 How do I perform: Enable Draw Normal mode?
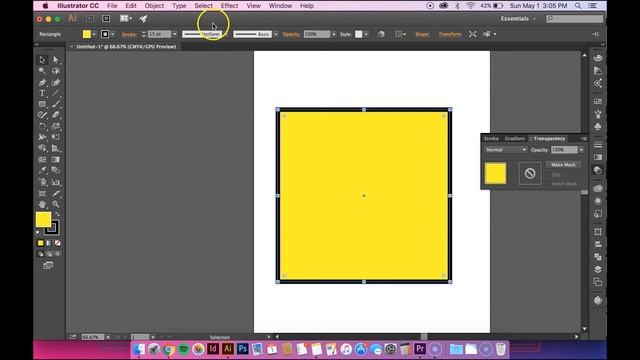(40, 254)
